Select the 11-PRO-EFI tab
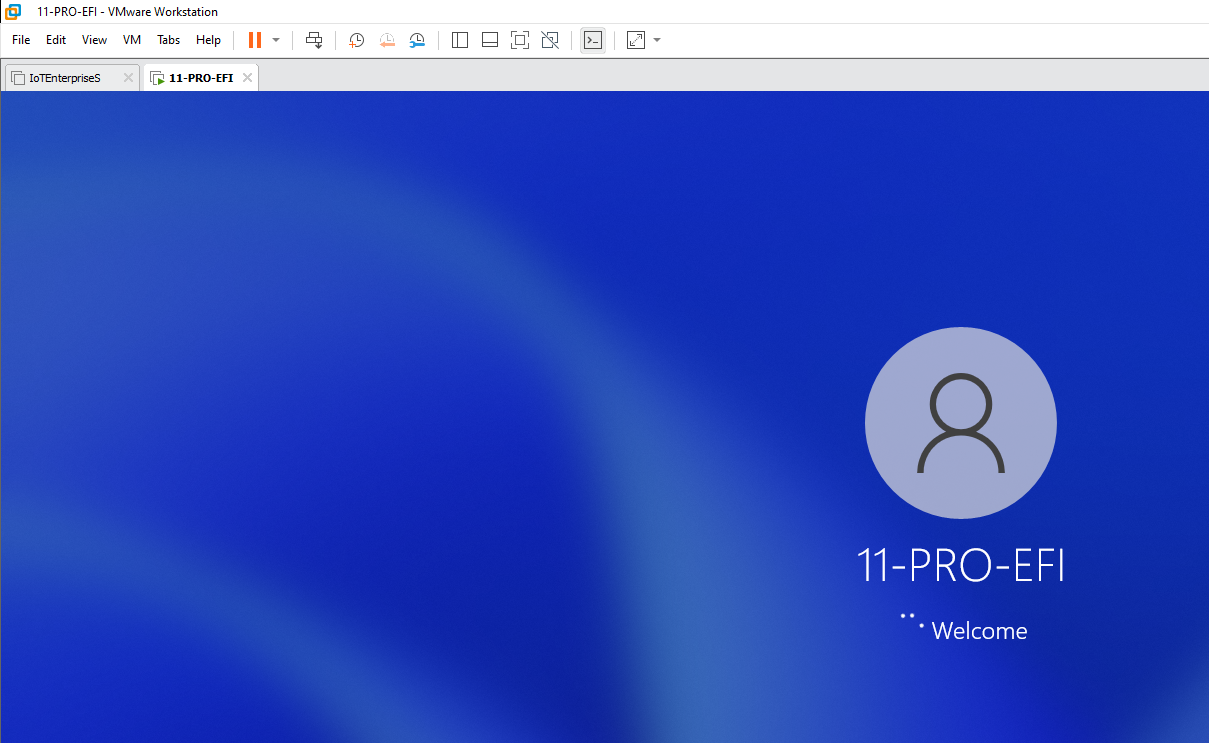This screenshot has height=743, width=1209. (x=201, y=78)
